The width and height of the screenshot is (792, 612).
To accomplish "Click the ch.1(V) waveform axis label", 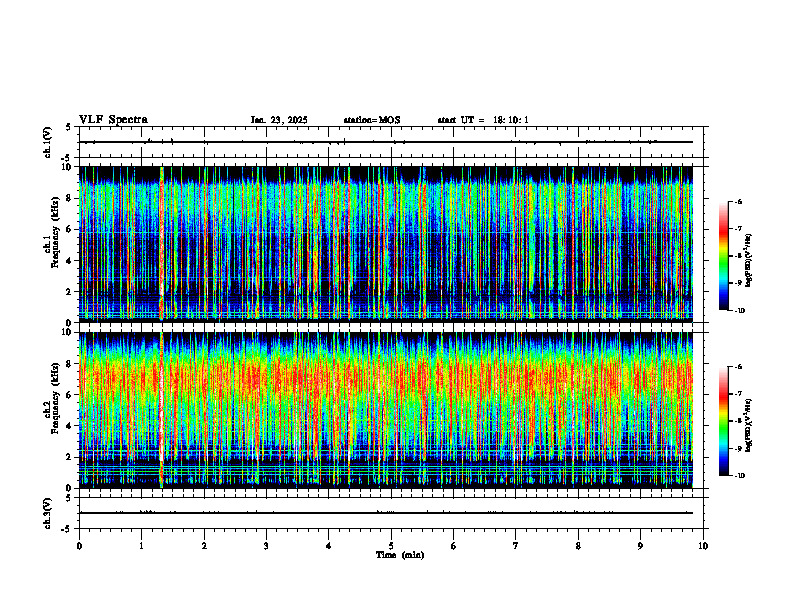I will [x=47, y=142].
